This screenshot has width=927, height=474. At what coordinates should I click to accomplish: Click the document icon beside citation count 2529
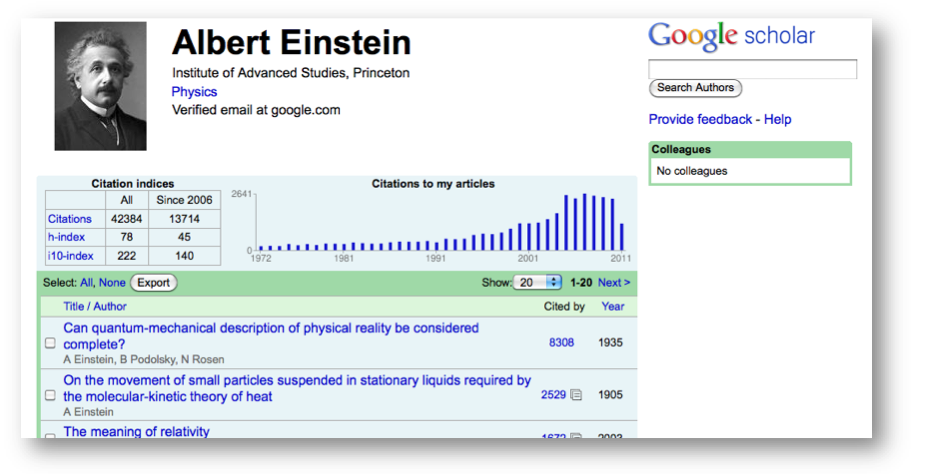point(576,395)
